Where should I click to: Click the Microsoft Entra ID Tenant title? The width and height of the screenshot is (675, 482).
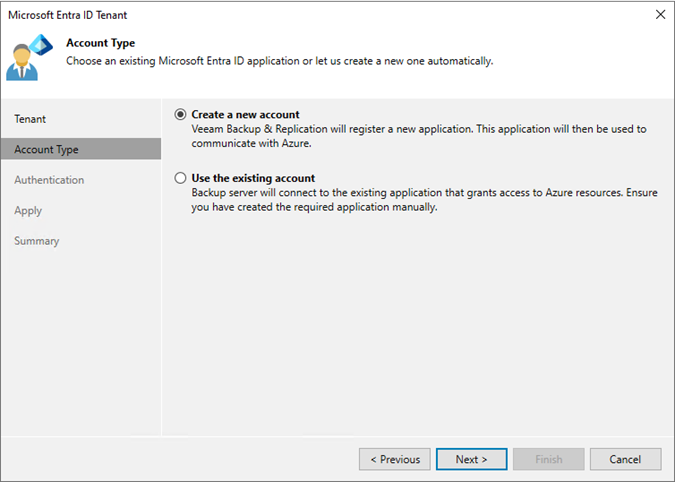68,15
